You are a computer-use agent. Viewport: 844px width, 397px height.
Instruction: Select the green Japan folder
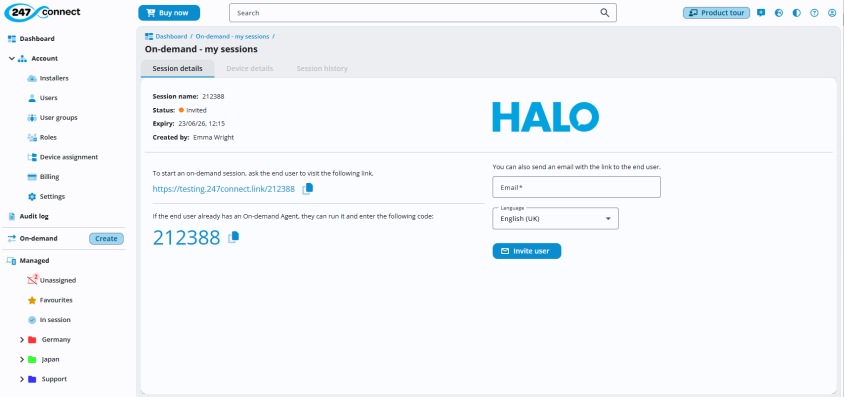[32, 359]
